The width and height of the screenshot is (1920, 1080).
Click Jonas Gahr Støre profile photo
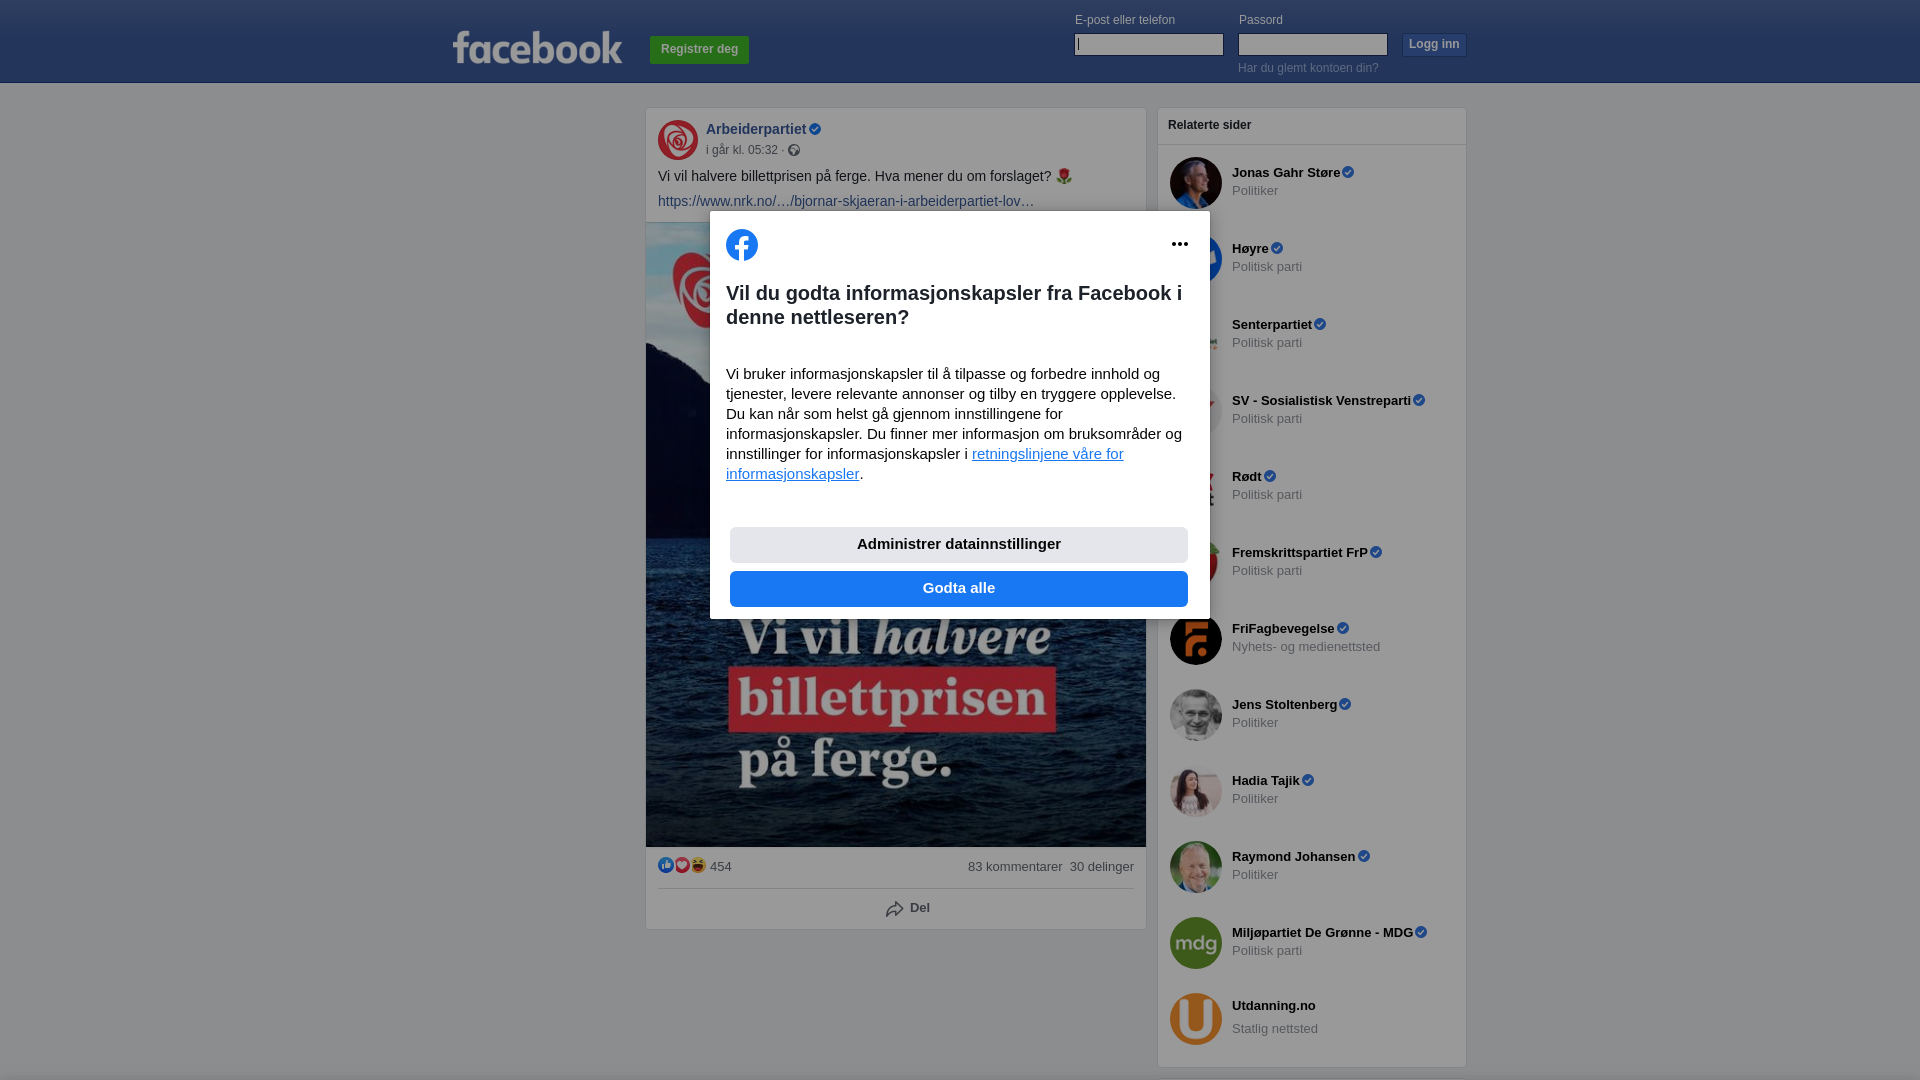pyautogui.click(x=1196, y=183)
